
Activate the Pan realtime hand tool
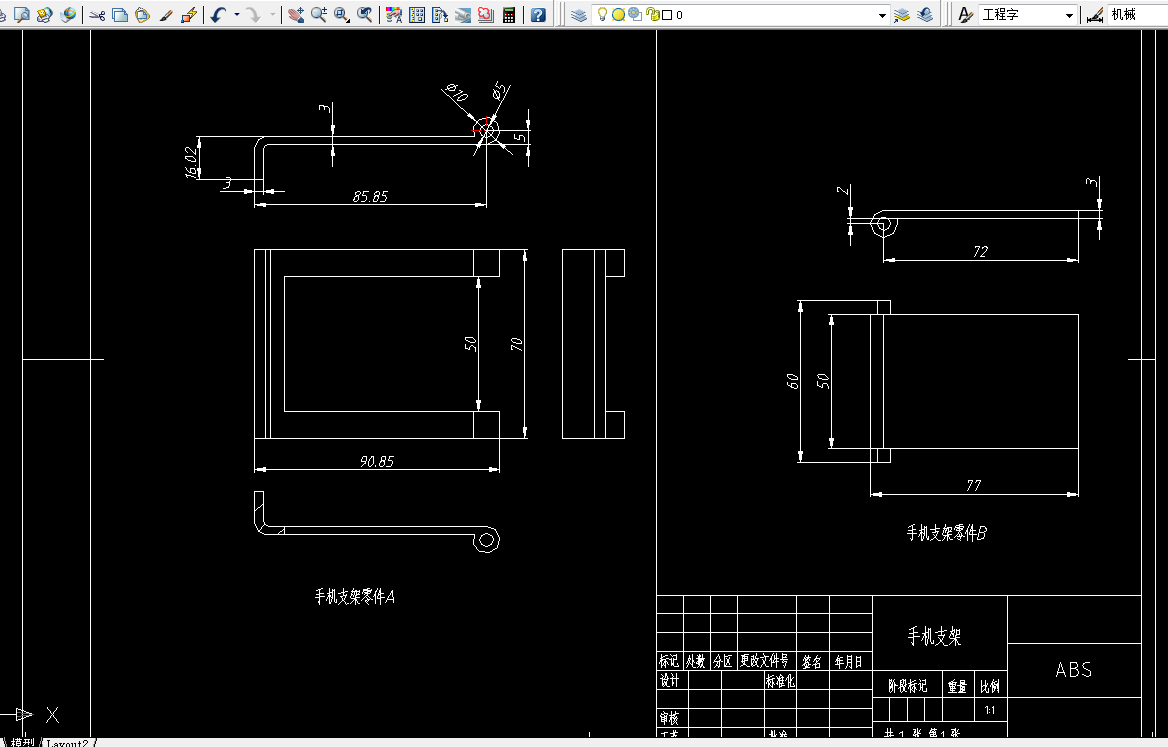coord(296,14)
